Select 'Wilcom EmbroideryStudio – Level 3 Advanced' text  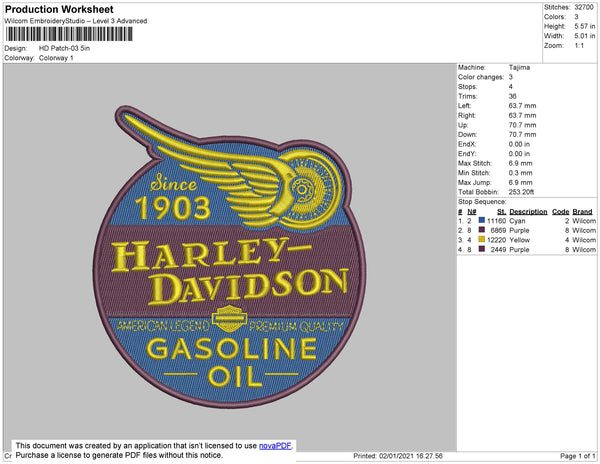click(x=76, y=21)
